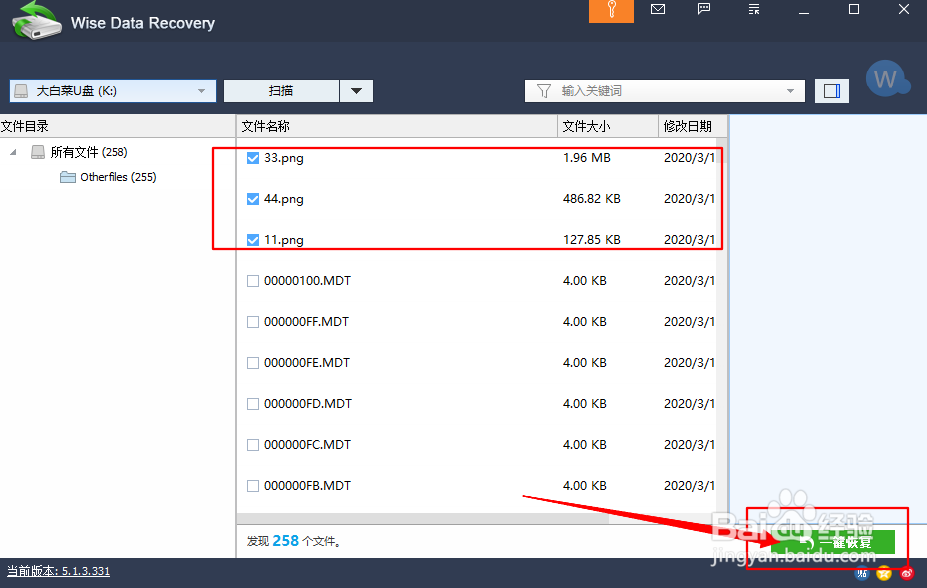
Task: Uncheck the 11.png checkbox
Action: 253,240
